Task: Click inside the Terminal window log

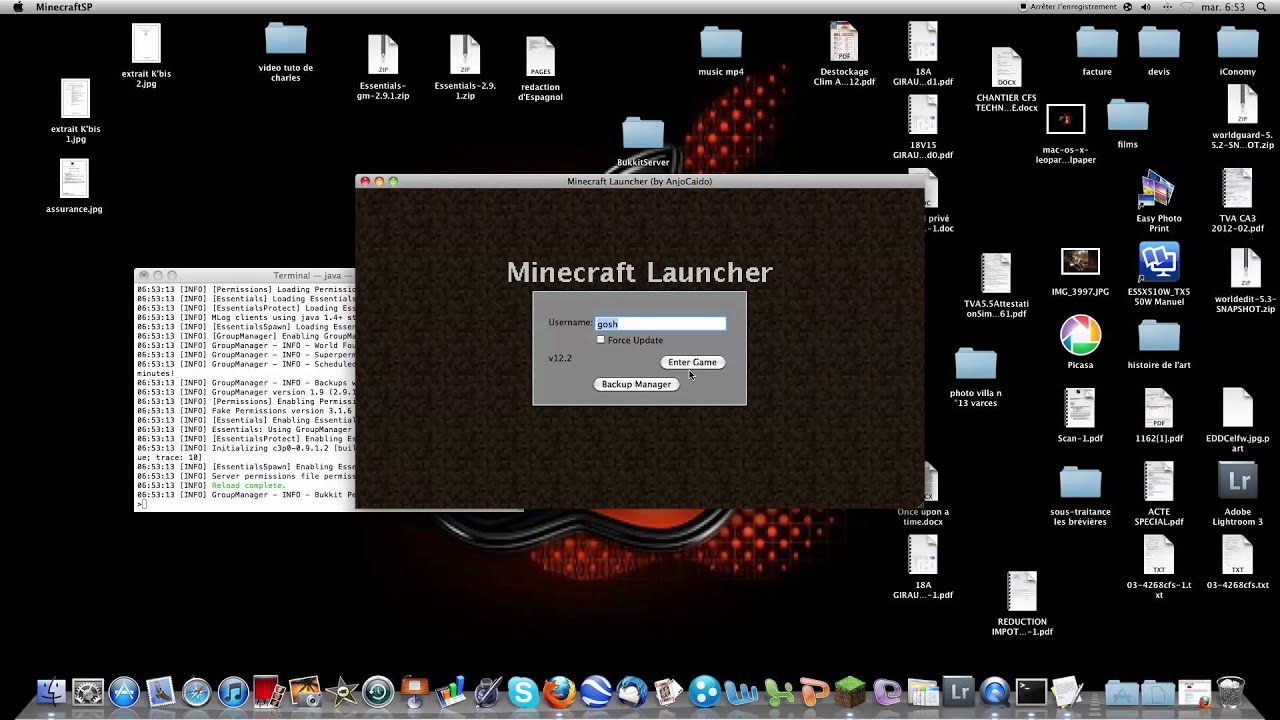Action: click(245, 395)
